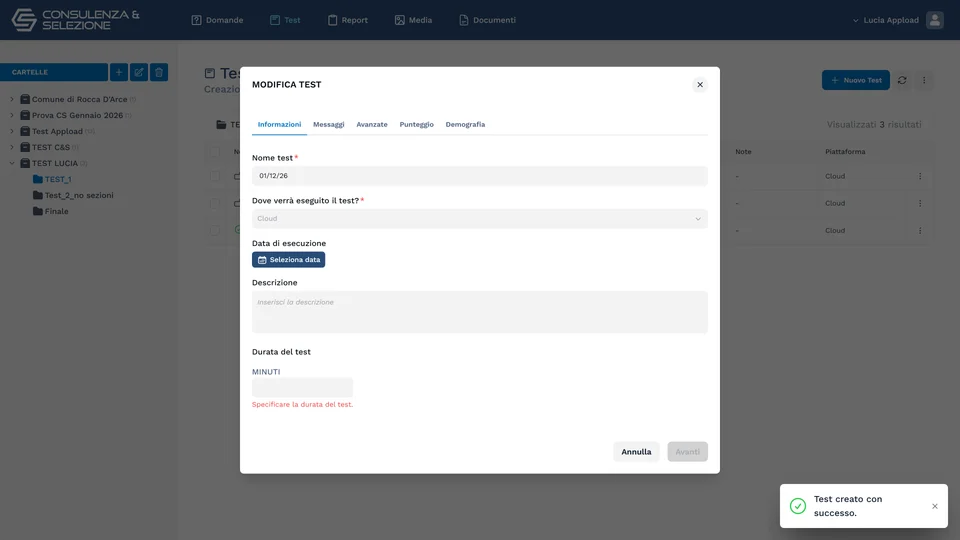Refresh the test list
960x540 pixels.
point(902,80)
